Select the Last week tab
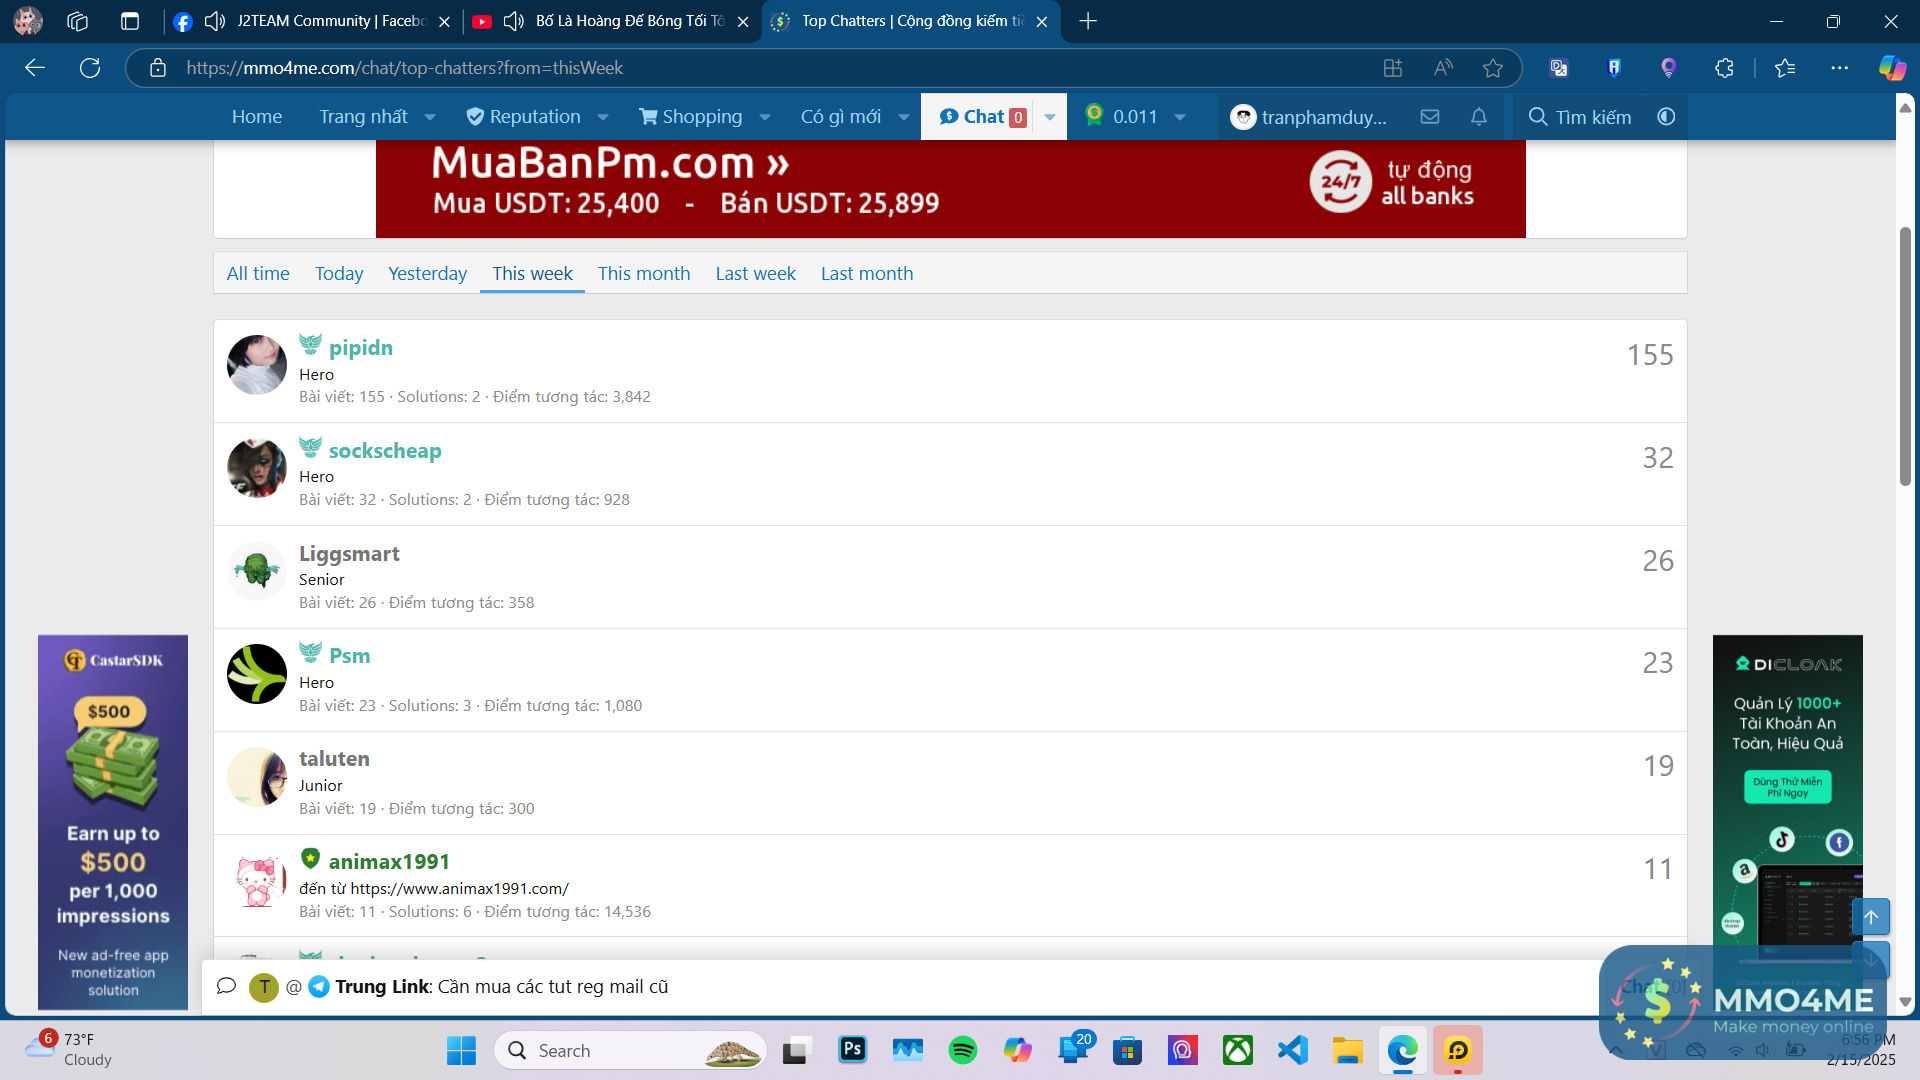Screen dimensions: 1920x1080 coord(755,273)
